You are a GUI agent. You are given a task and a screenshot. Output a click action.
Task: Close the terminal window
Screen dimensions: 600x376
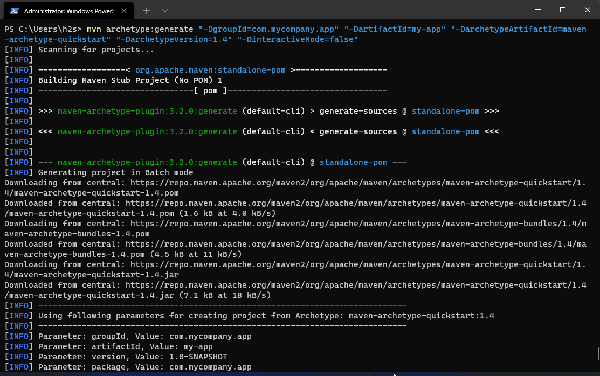(587, 10)
